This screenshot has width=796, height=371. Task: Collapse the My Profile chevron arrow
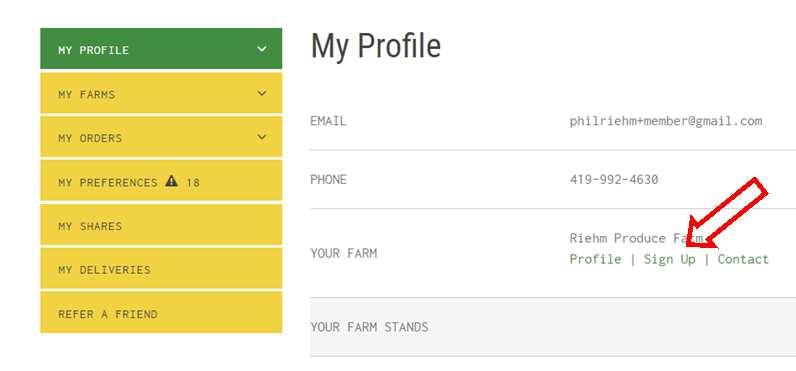click(x=261, y=49)
